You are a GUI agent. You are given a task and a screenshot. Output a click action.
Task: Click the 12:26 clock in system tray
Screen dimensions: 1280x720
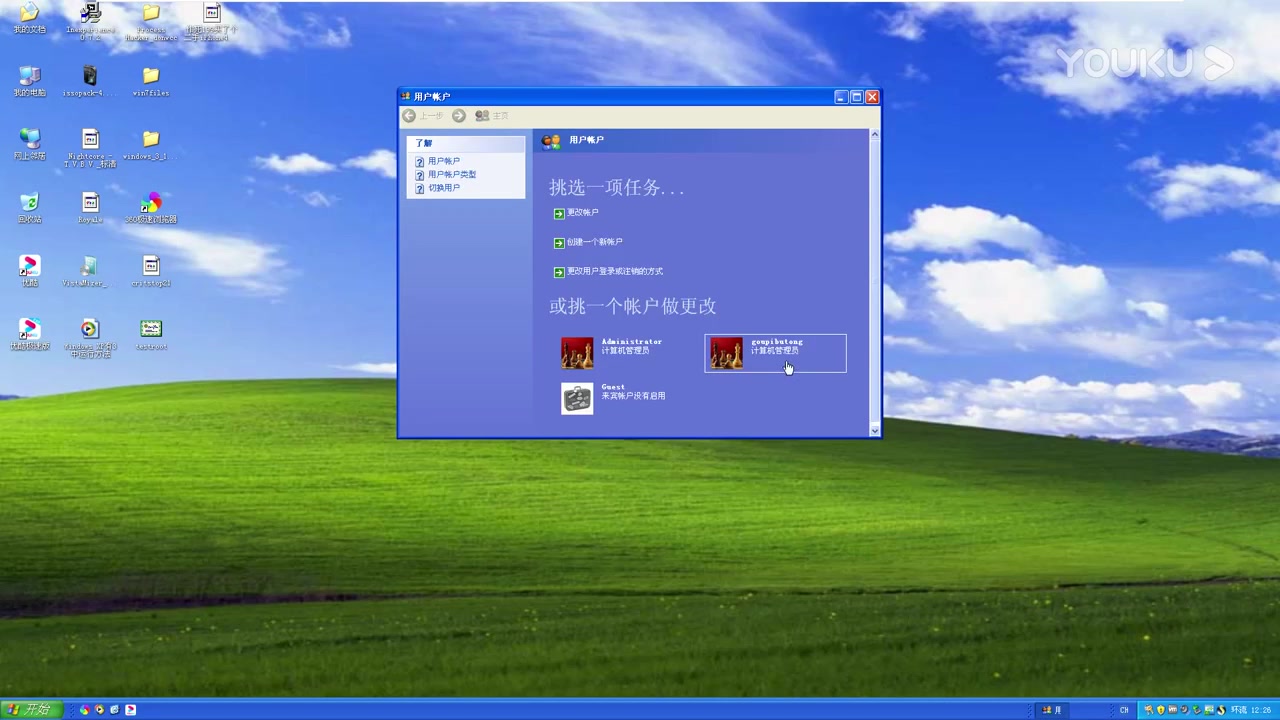(1261, 710)
